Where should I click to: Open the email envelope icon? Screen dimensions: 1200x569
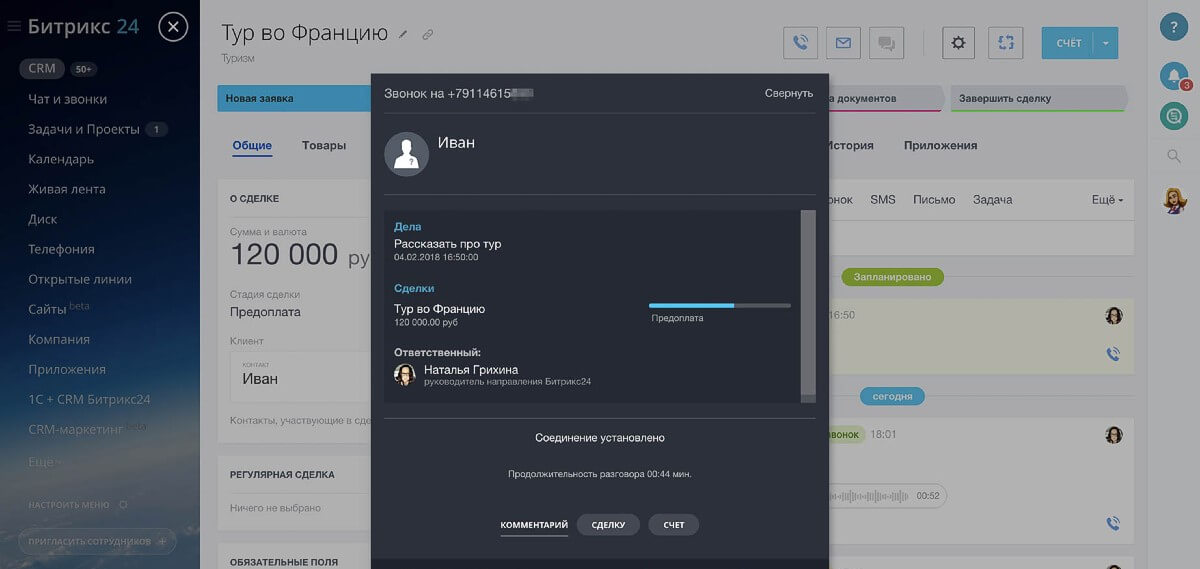(843, 43)
